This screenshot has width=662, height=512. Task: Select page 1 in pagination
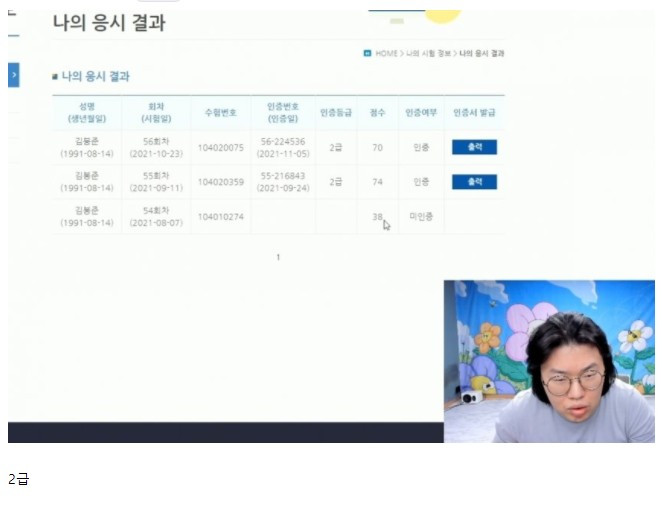[x=278, y=257]
